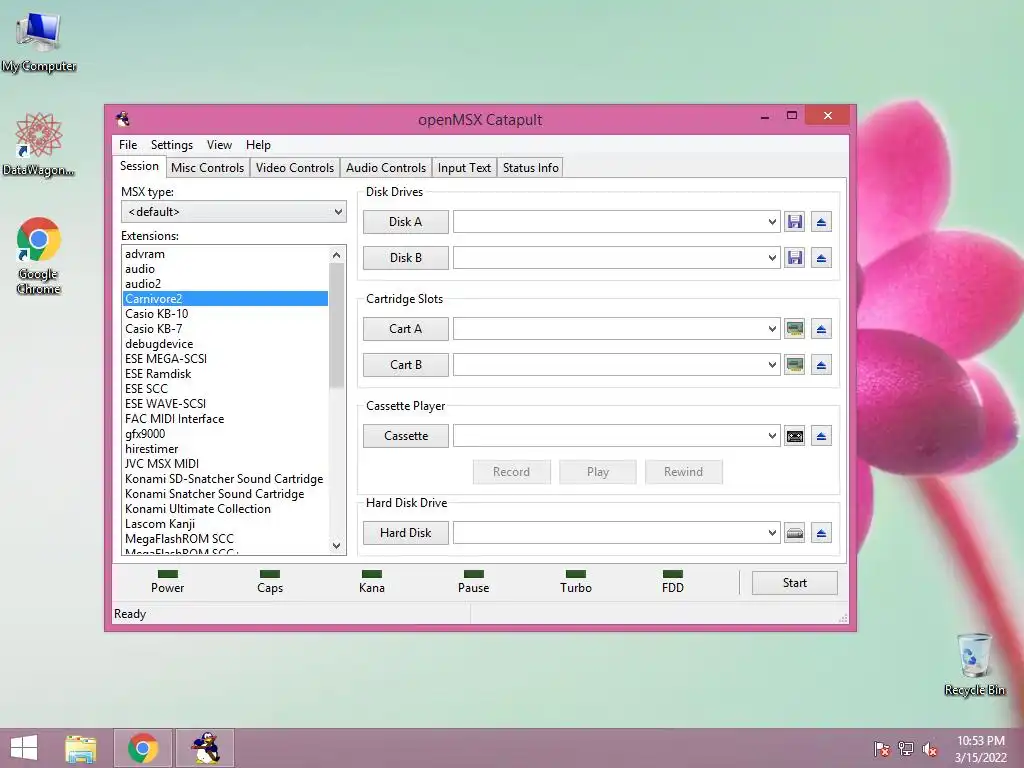Expand the Disk A image dropdown
This screenshot has width=1024, height=768.
pyautogui.click(x=772, y=222)
